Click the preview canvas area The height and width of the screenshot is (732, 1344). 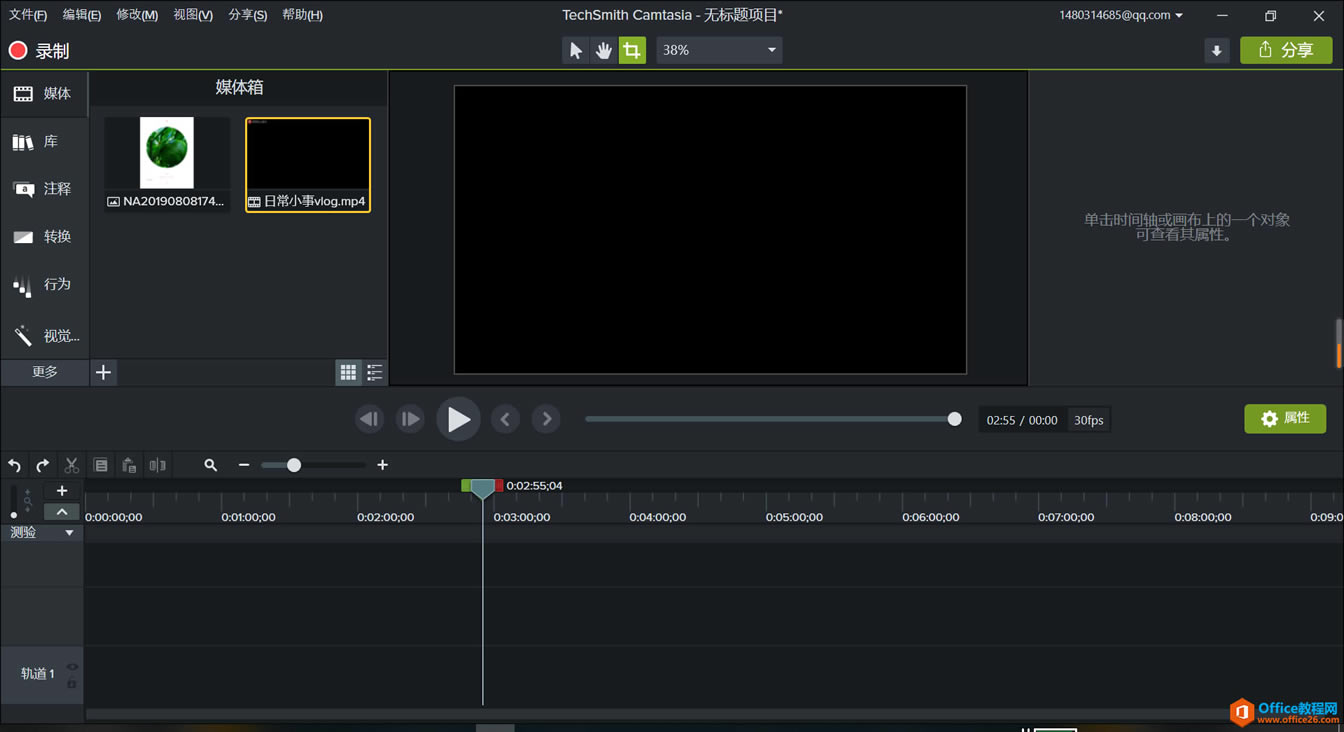(x=710, y=230)
